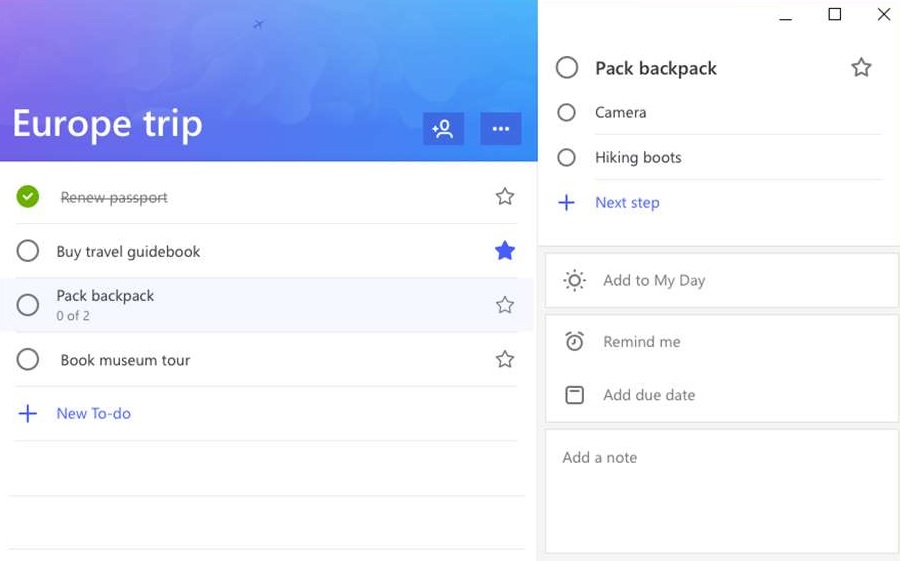Check off the Hiking boots step
Viewport: 900px width, 561px height.
566,158
